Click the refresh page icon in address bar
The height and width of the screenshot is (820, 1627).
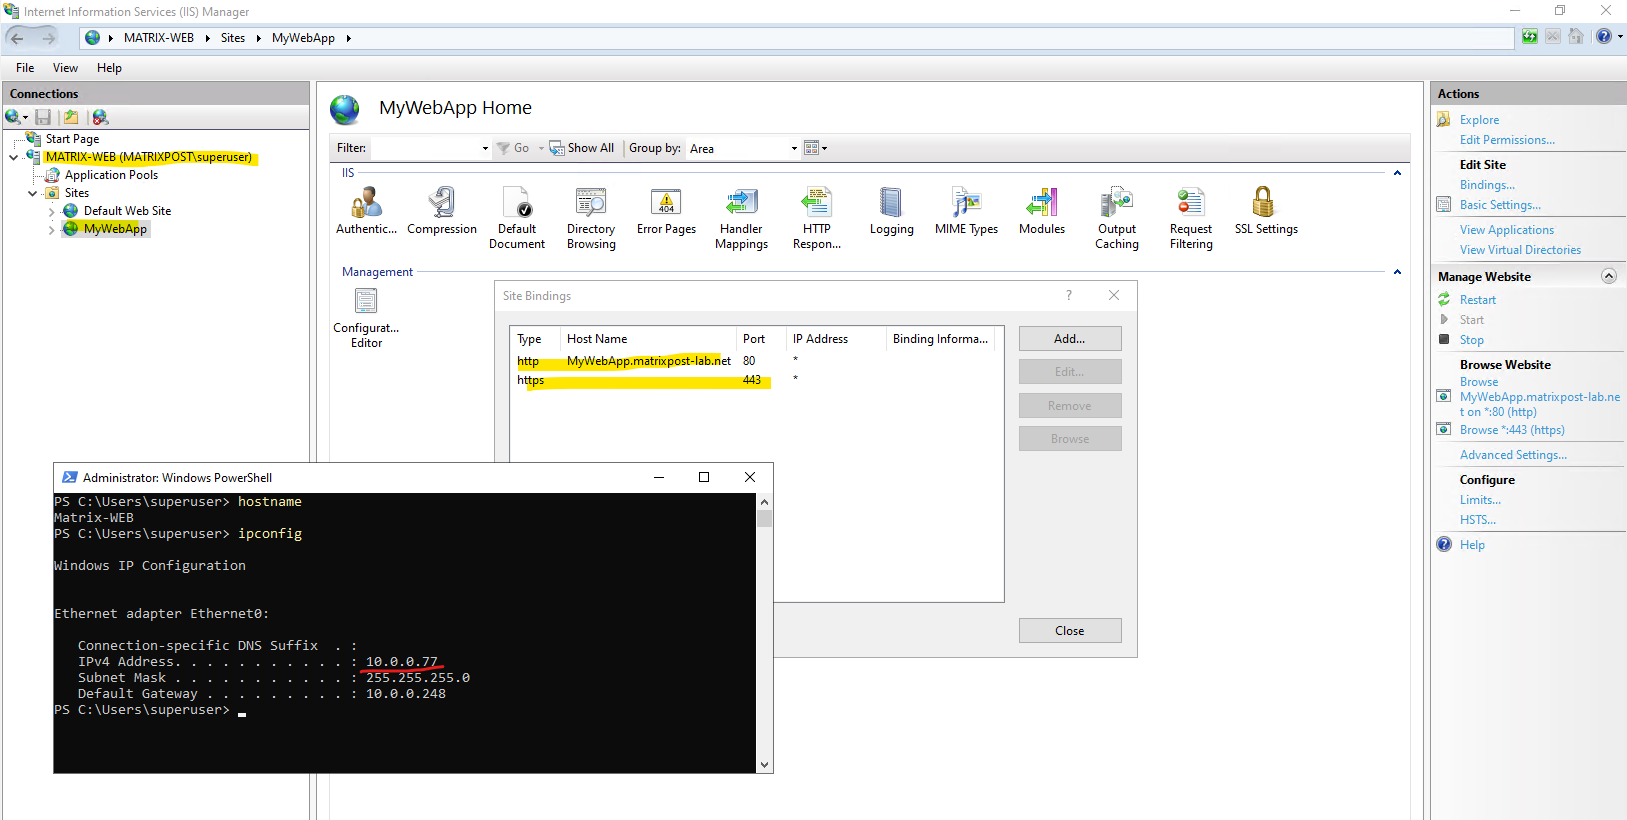pyautogui.click(x=1530, y=37)
